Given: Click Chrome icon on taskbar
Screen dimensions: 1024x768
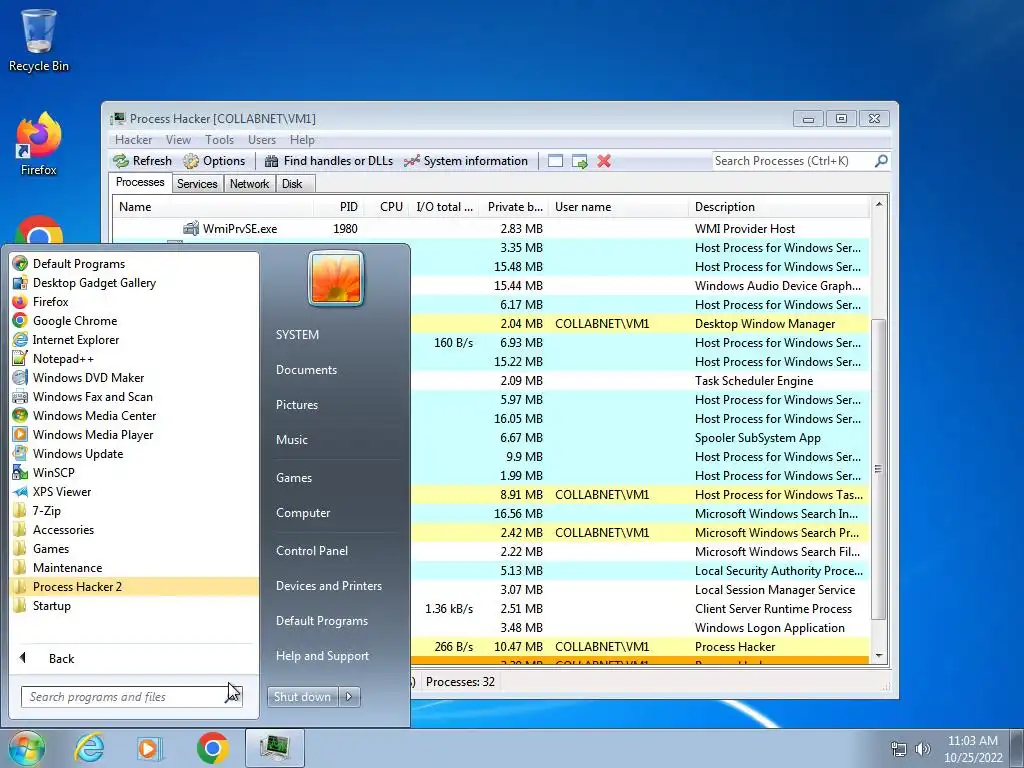Looking at the screenshot, I should tap(212, 748).
